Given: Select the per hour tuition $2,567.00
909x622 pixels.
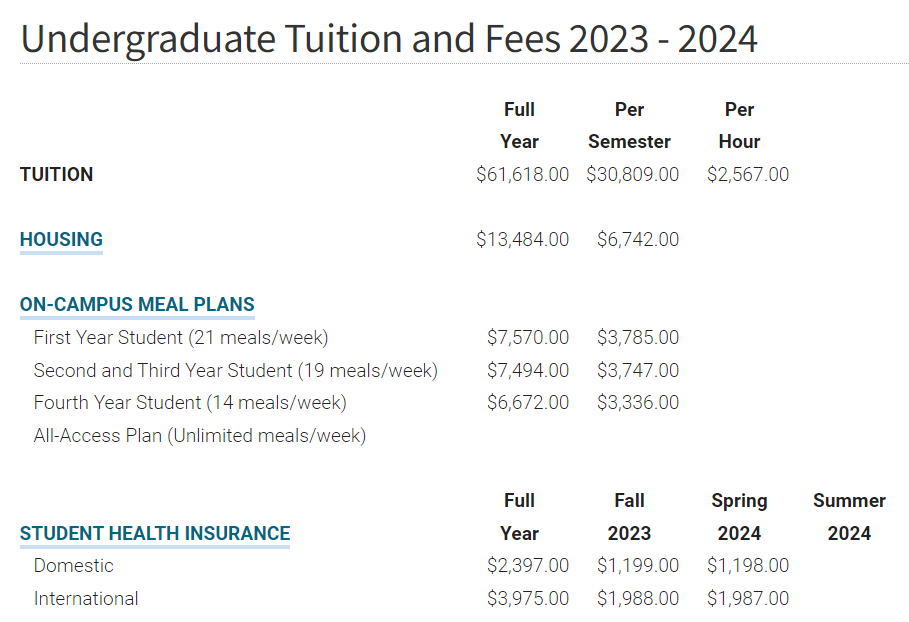Looking at the screenshot, I should (748, 174).
